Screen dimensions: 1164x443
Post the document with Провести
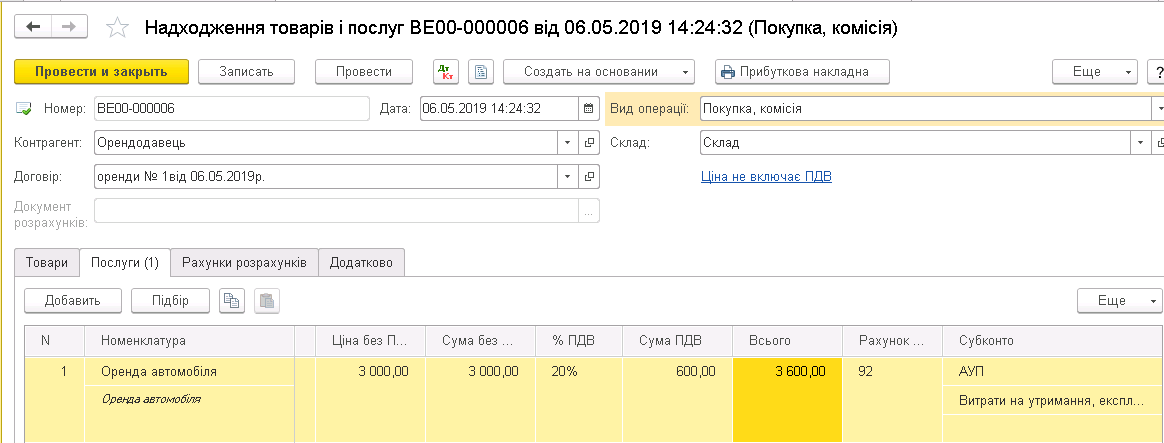coord(364,71)
